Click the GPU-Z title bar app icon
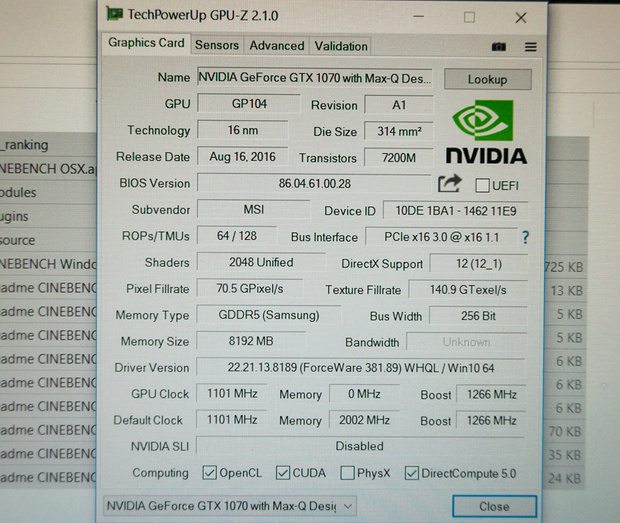Viewport: 620px width, 523px height. pos(115,14)
